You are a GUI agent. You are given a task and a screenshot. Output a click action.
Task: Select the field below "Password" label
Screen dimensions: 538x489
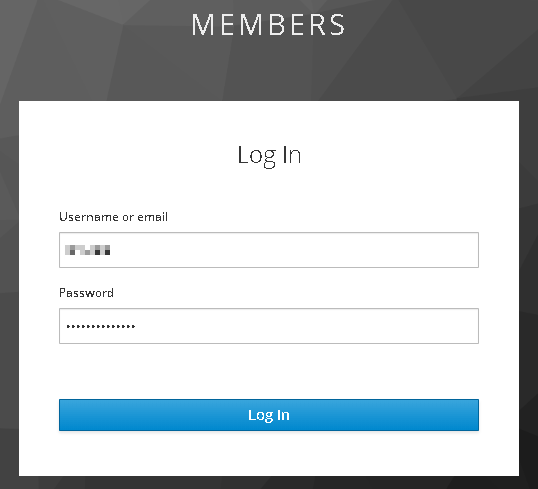pyautogui.click(x=269, y=326)
